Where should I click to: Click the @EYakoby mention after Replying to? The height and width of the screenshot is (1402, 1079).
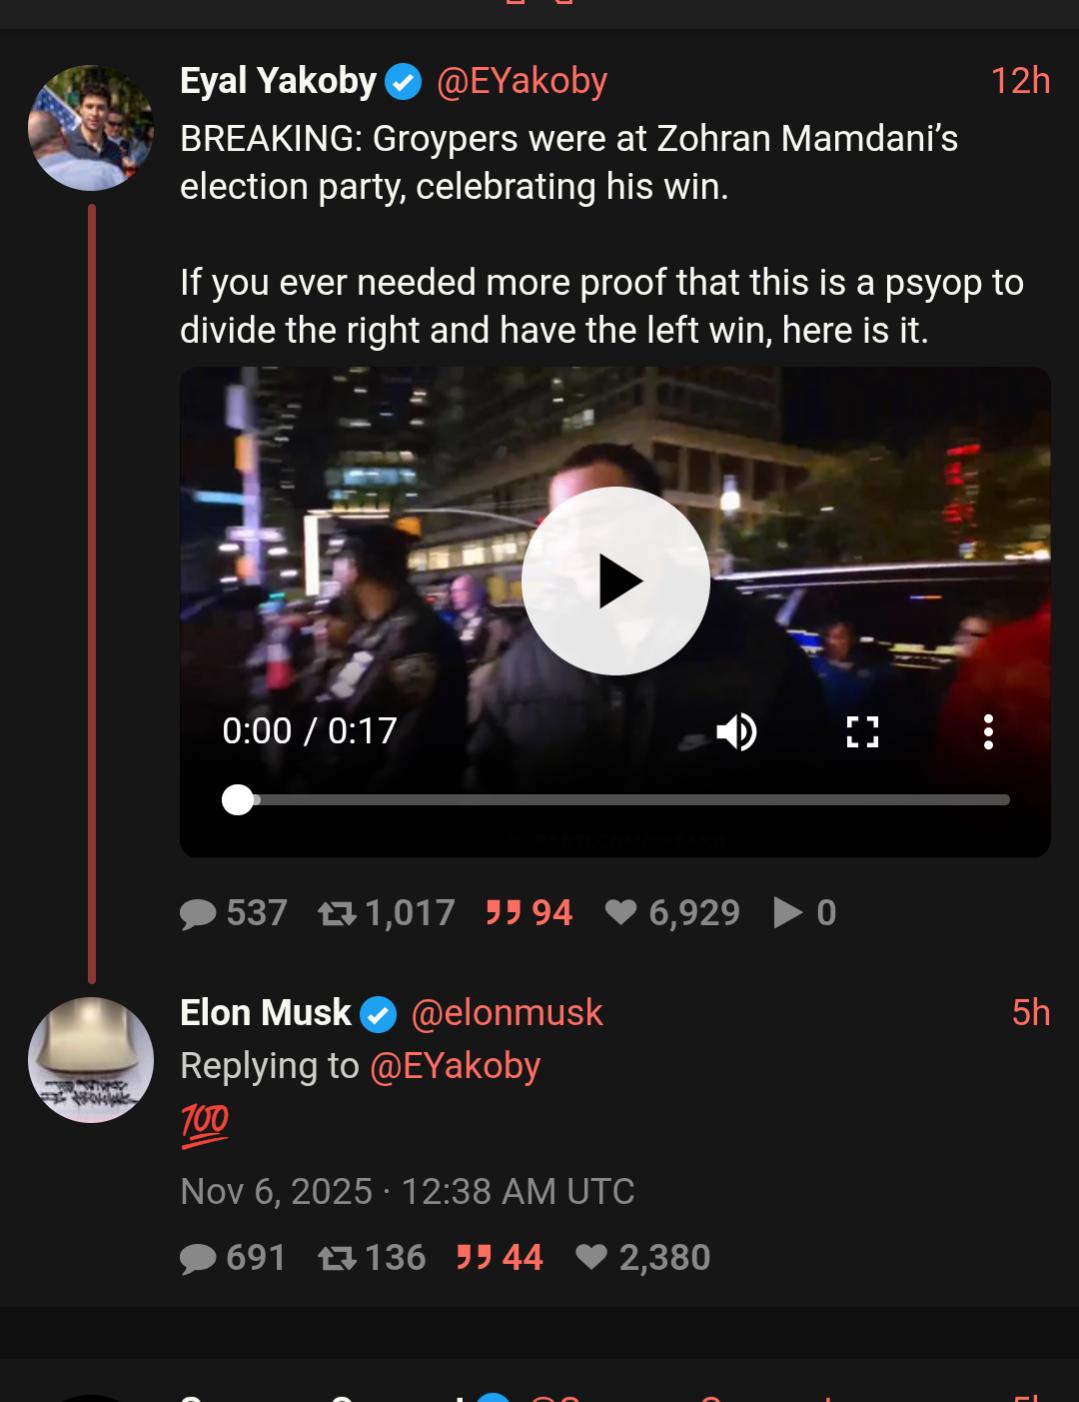[455, 1066]
